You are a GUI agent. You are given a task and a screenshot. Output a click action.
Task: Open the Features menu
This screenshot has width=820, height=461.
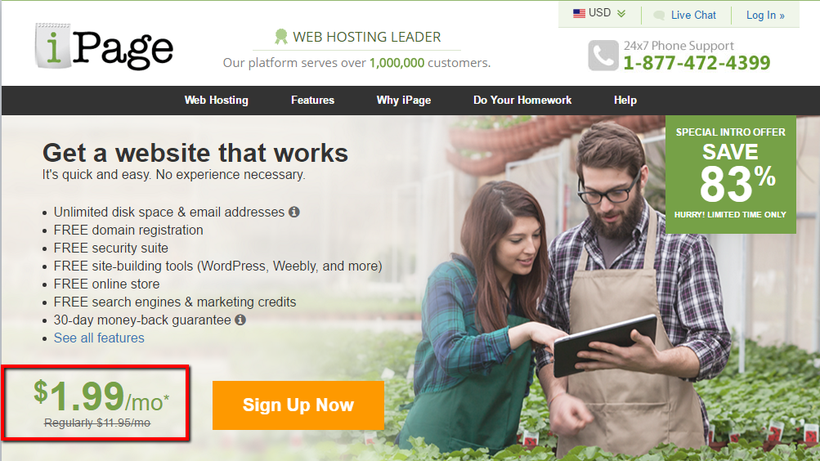click(x=312, y=100)
